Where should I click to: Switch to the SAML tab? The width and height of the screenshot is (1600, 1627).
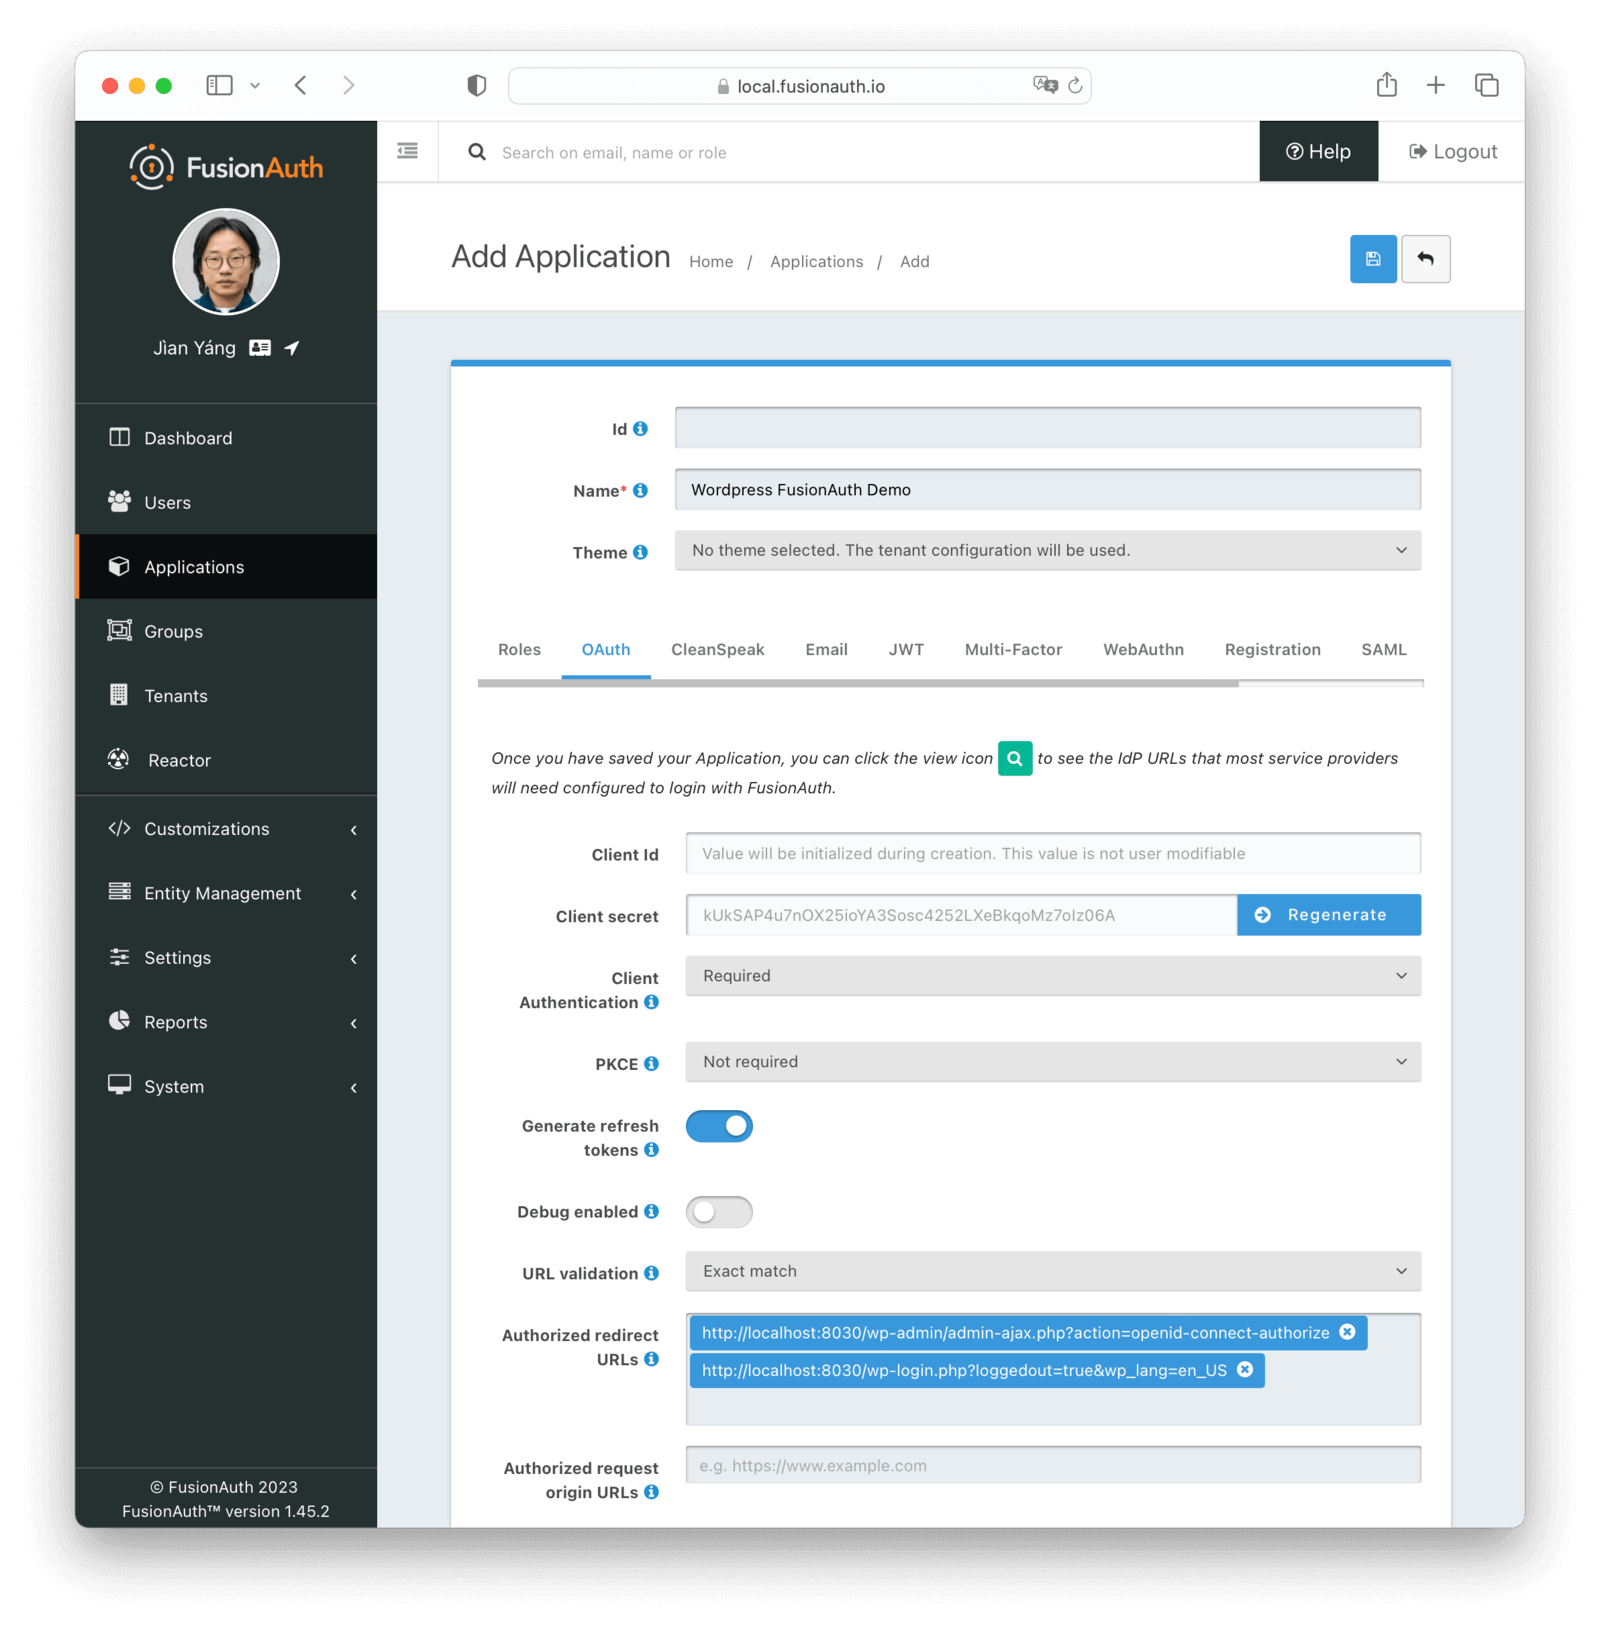1383,650
